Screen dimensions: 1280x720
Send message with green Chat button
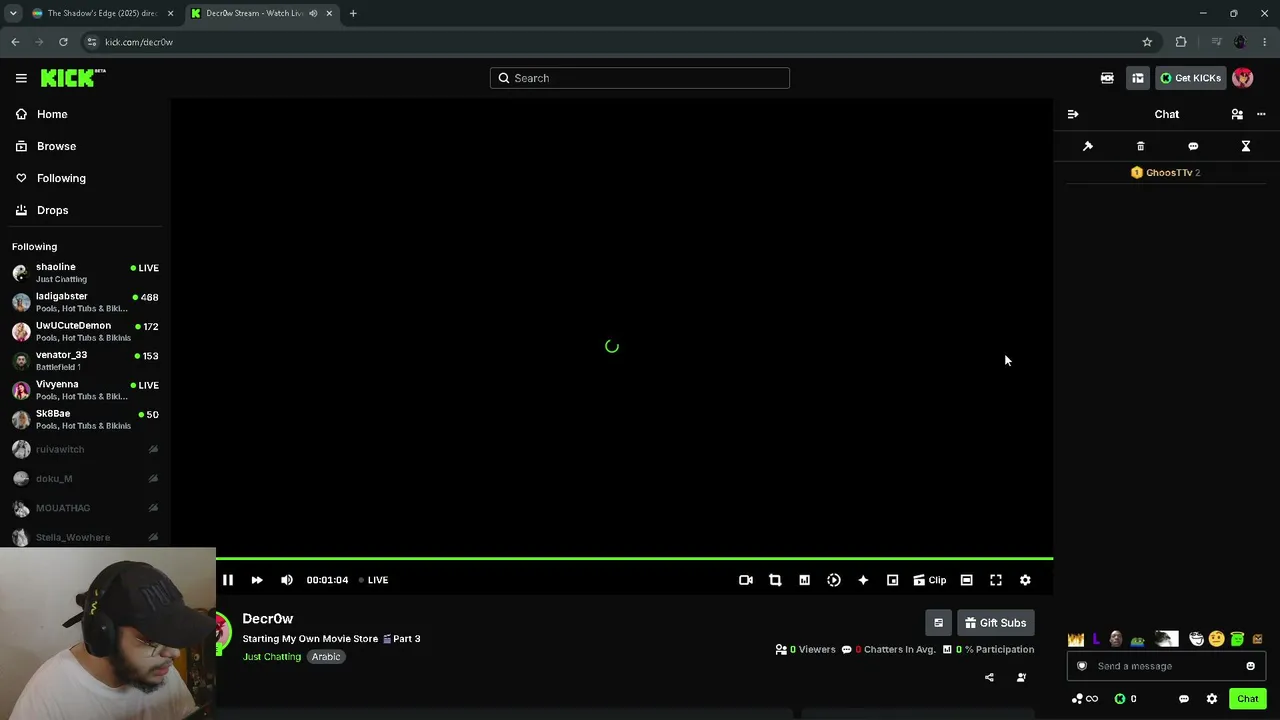coord(1247,699)
